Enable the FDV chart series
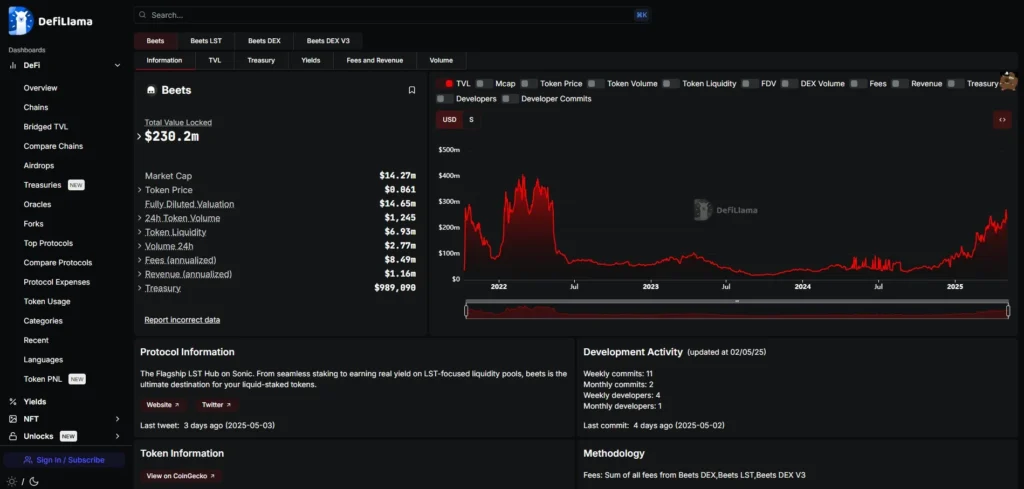Viewport: 1024px width, 489px height. coord(750,84)
